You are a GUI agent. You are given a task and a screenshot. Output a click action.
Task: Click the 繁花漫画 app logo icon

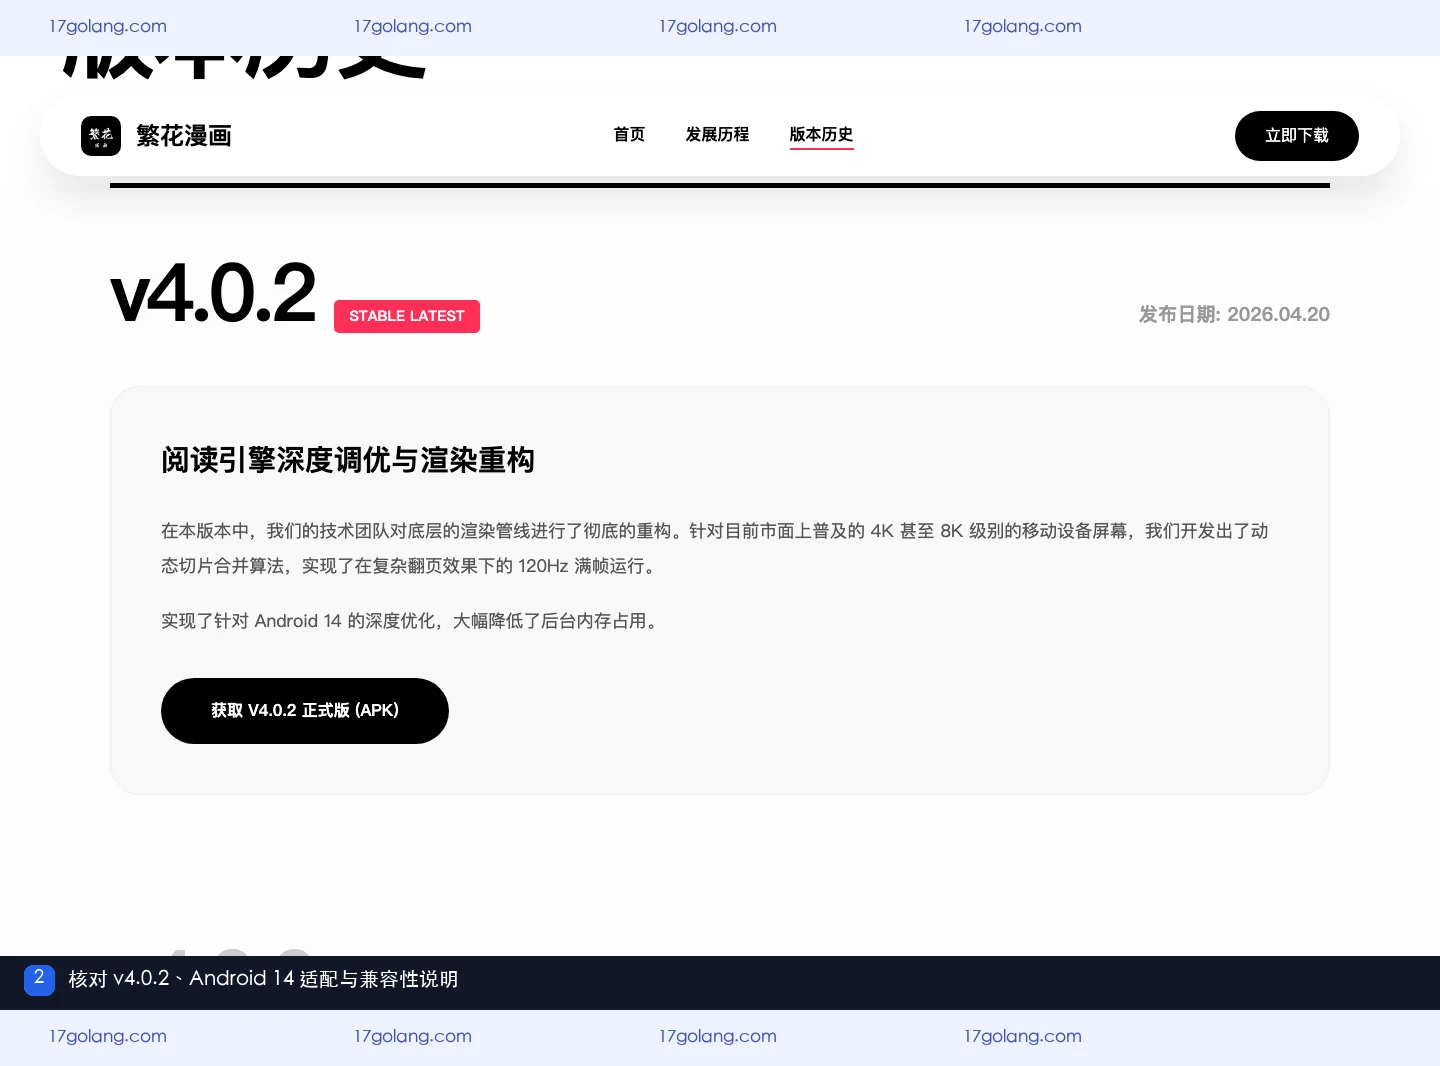coord(101,136)
